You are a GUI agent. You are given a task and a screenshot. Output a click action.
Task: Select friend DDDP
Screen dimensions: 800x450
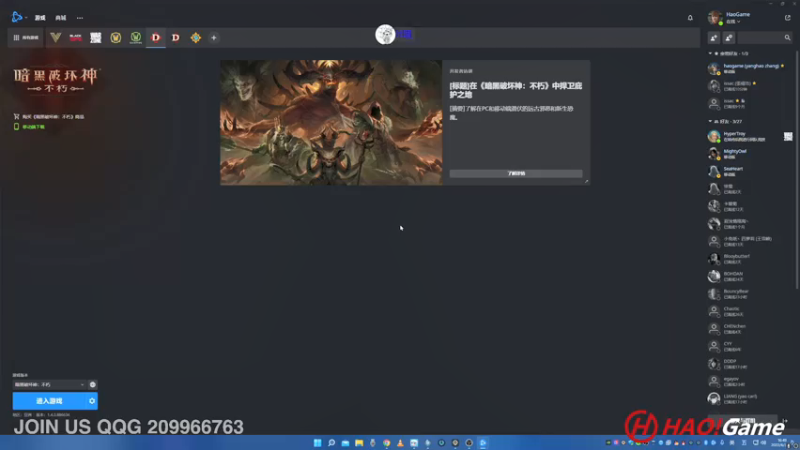point(750,364)
